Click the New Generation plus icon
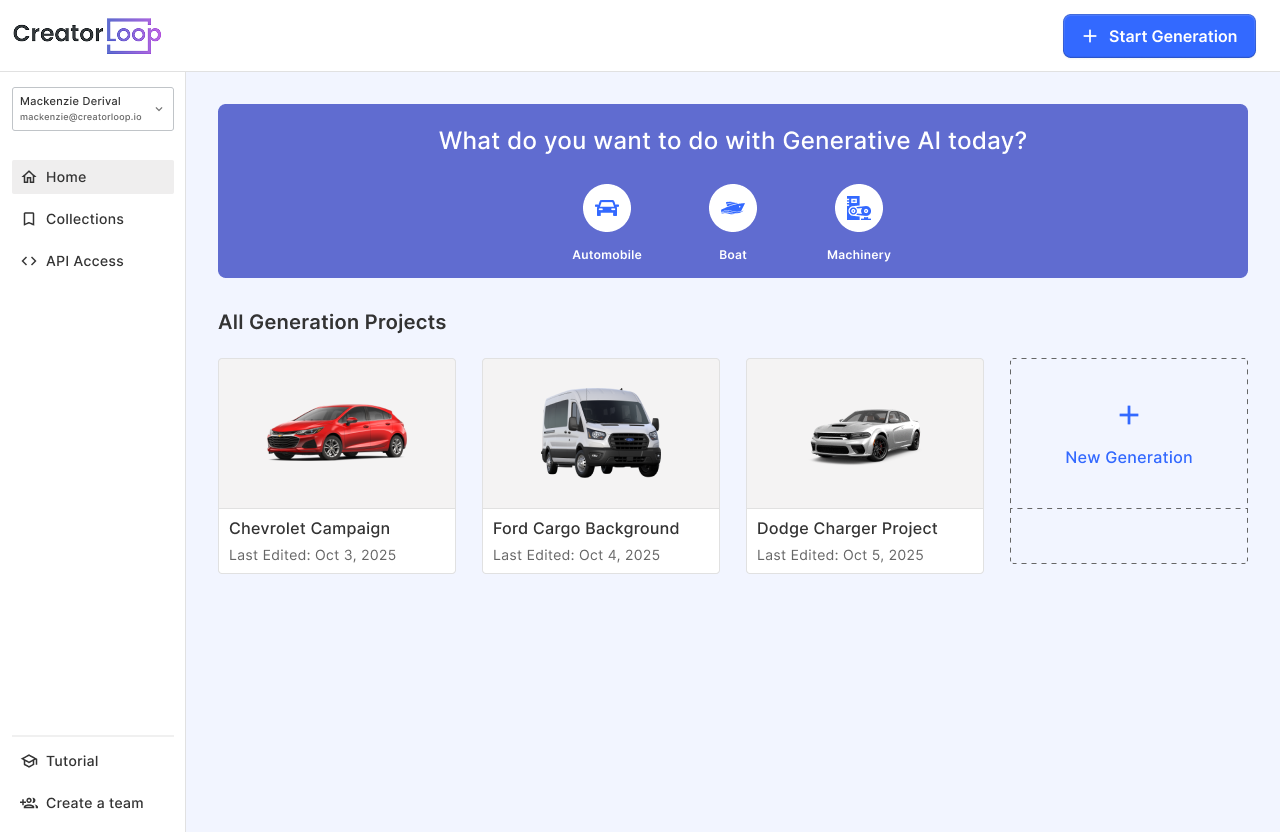 pos(1129,415)
